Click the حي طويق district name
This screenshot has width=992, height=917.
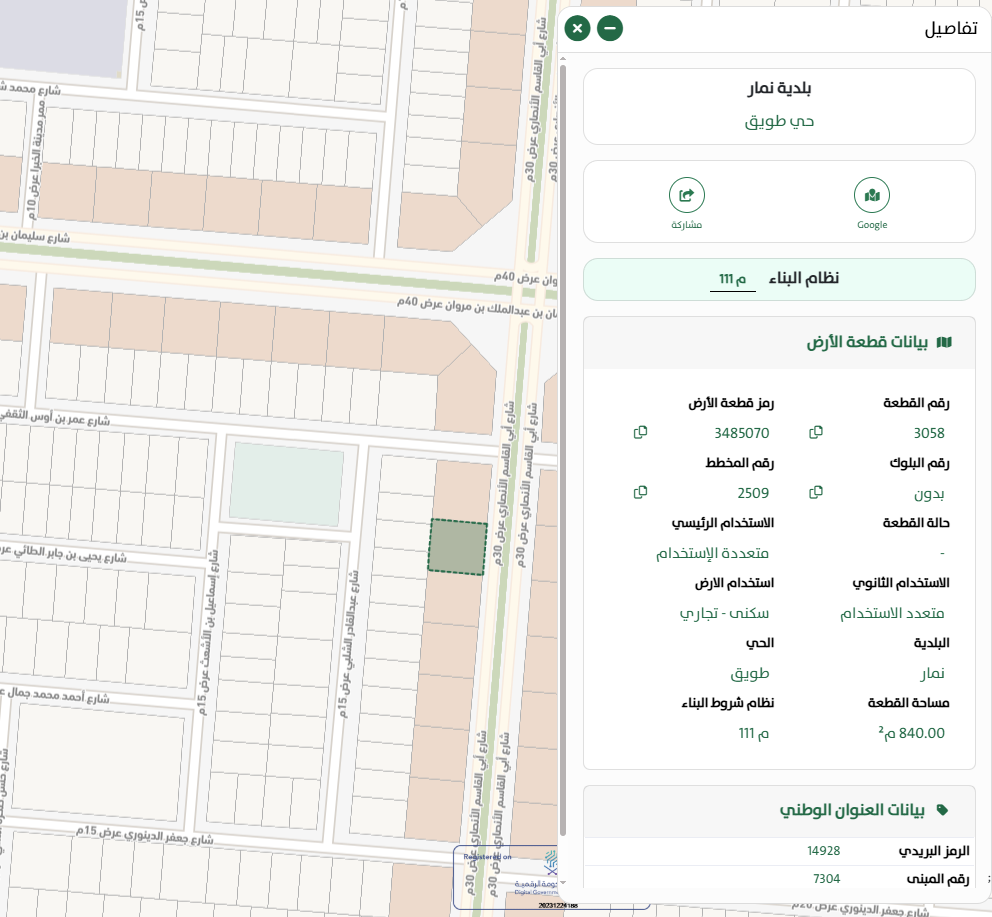tap(779, 121)
